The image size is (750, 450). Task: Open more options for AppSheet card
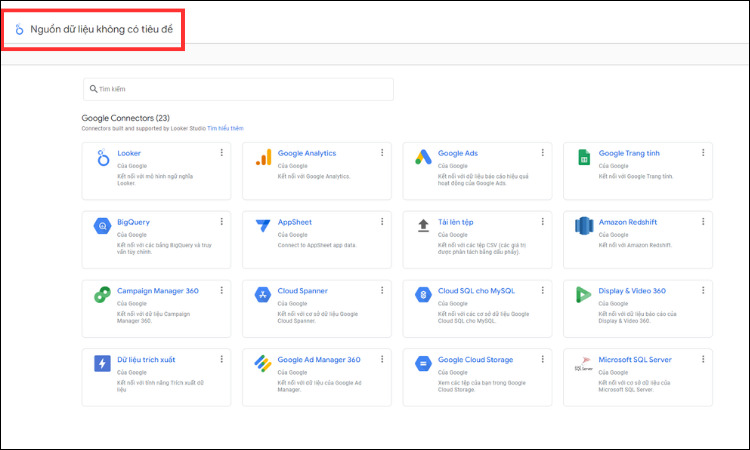click(382, 221)
